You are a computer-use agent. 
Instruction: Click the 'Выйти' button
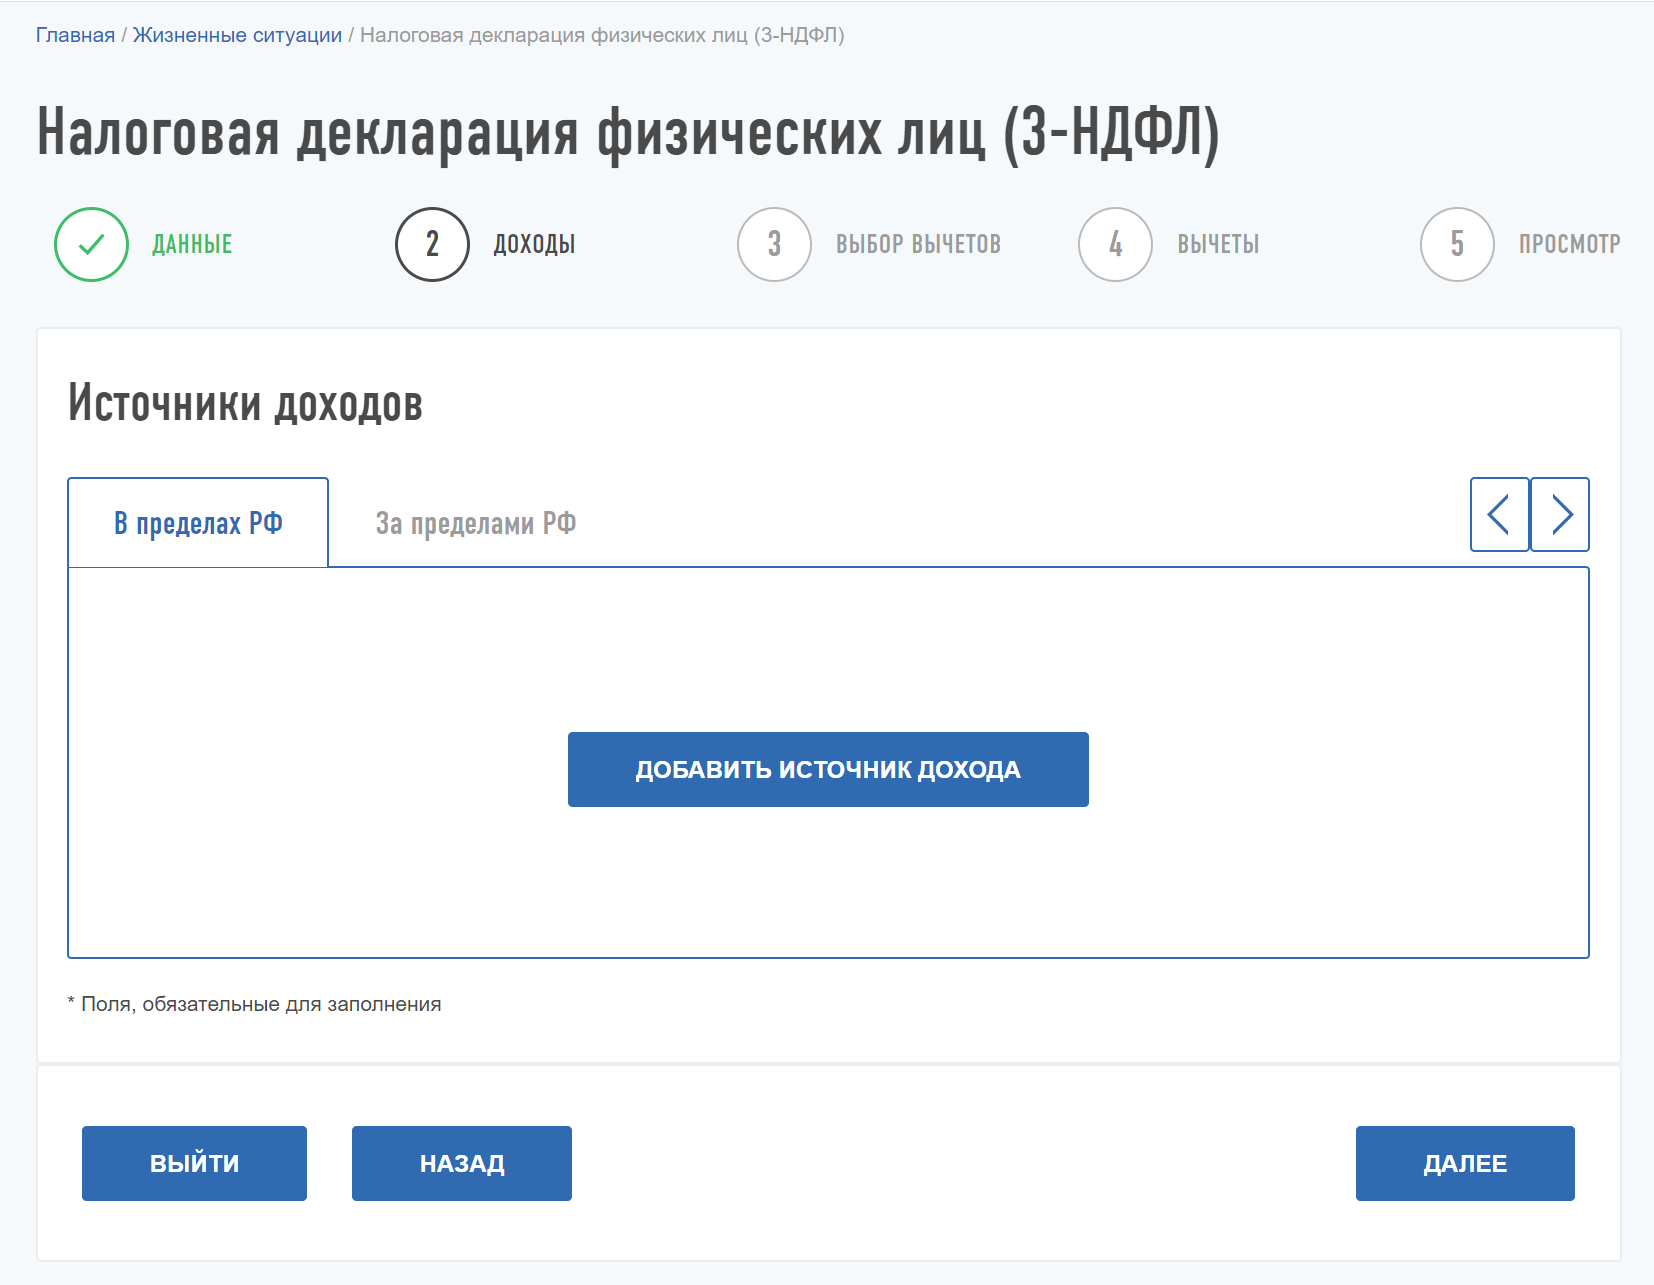[194, 1163]
